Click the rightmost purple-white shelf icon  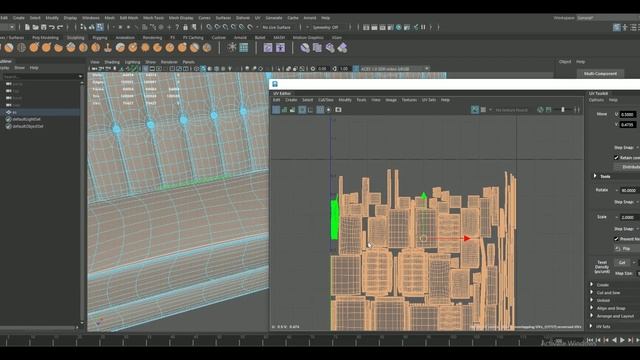(x=342, y=48)
